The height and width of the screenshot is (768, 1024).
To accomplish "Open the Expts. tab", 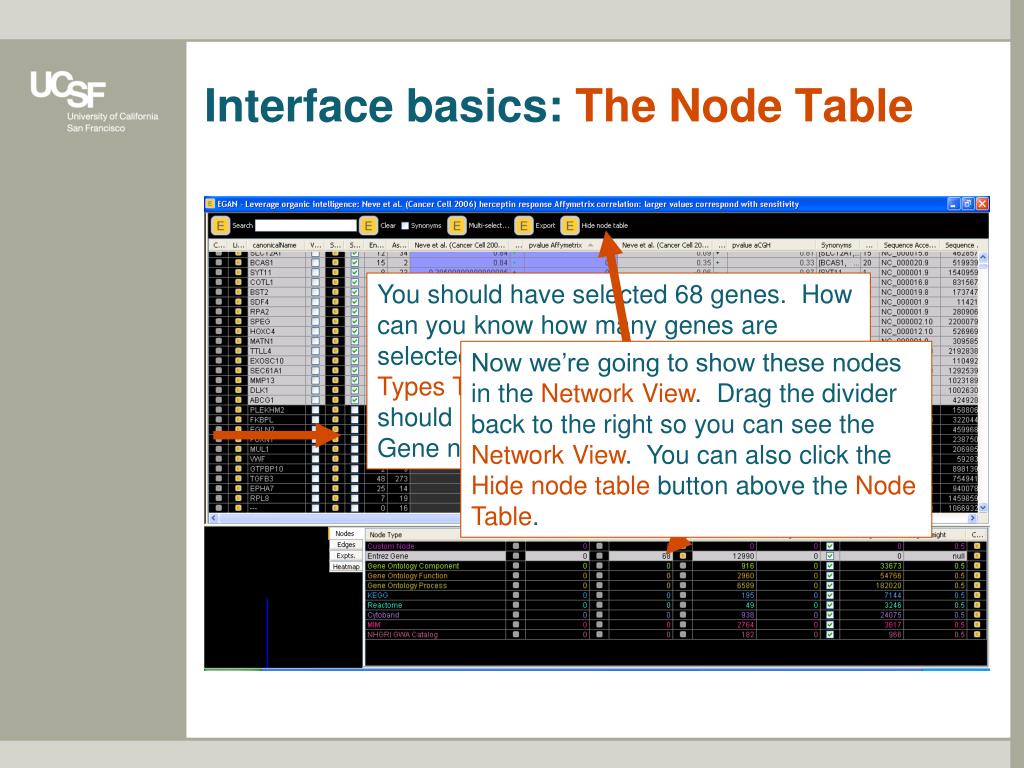I will (x=346, y=556).
